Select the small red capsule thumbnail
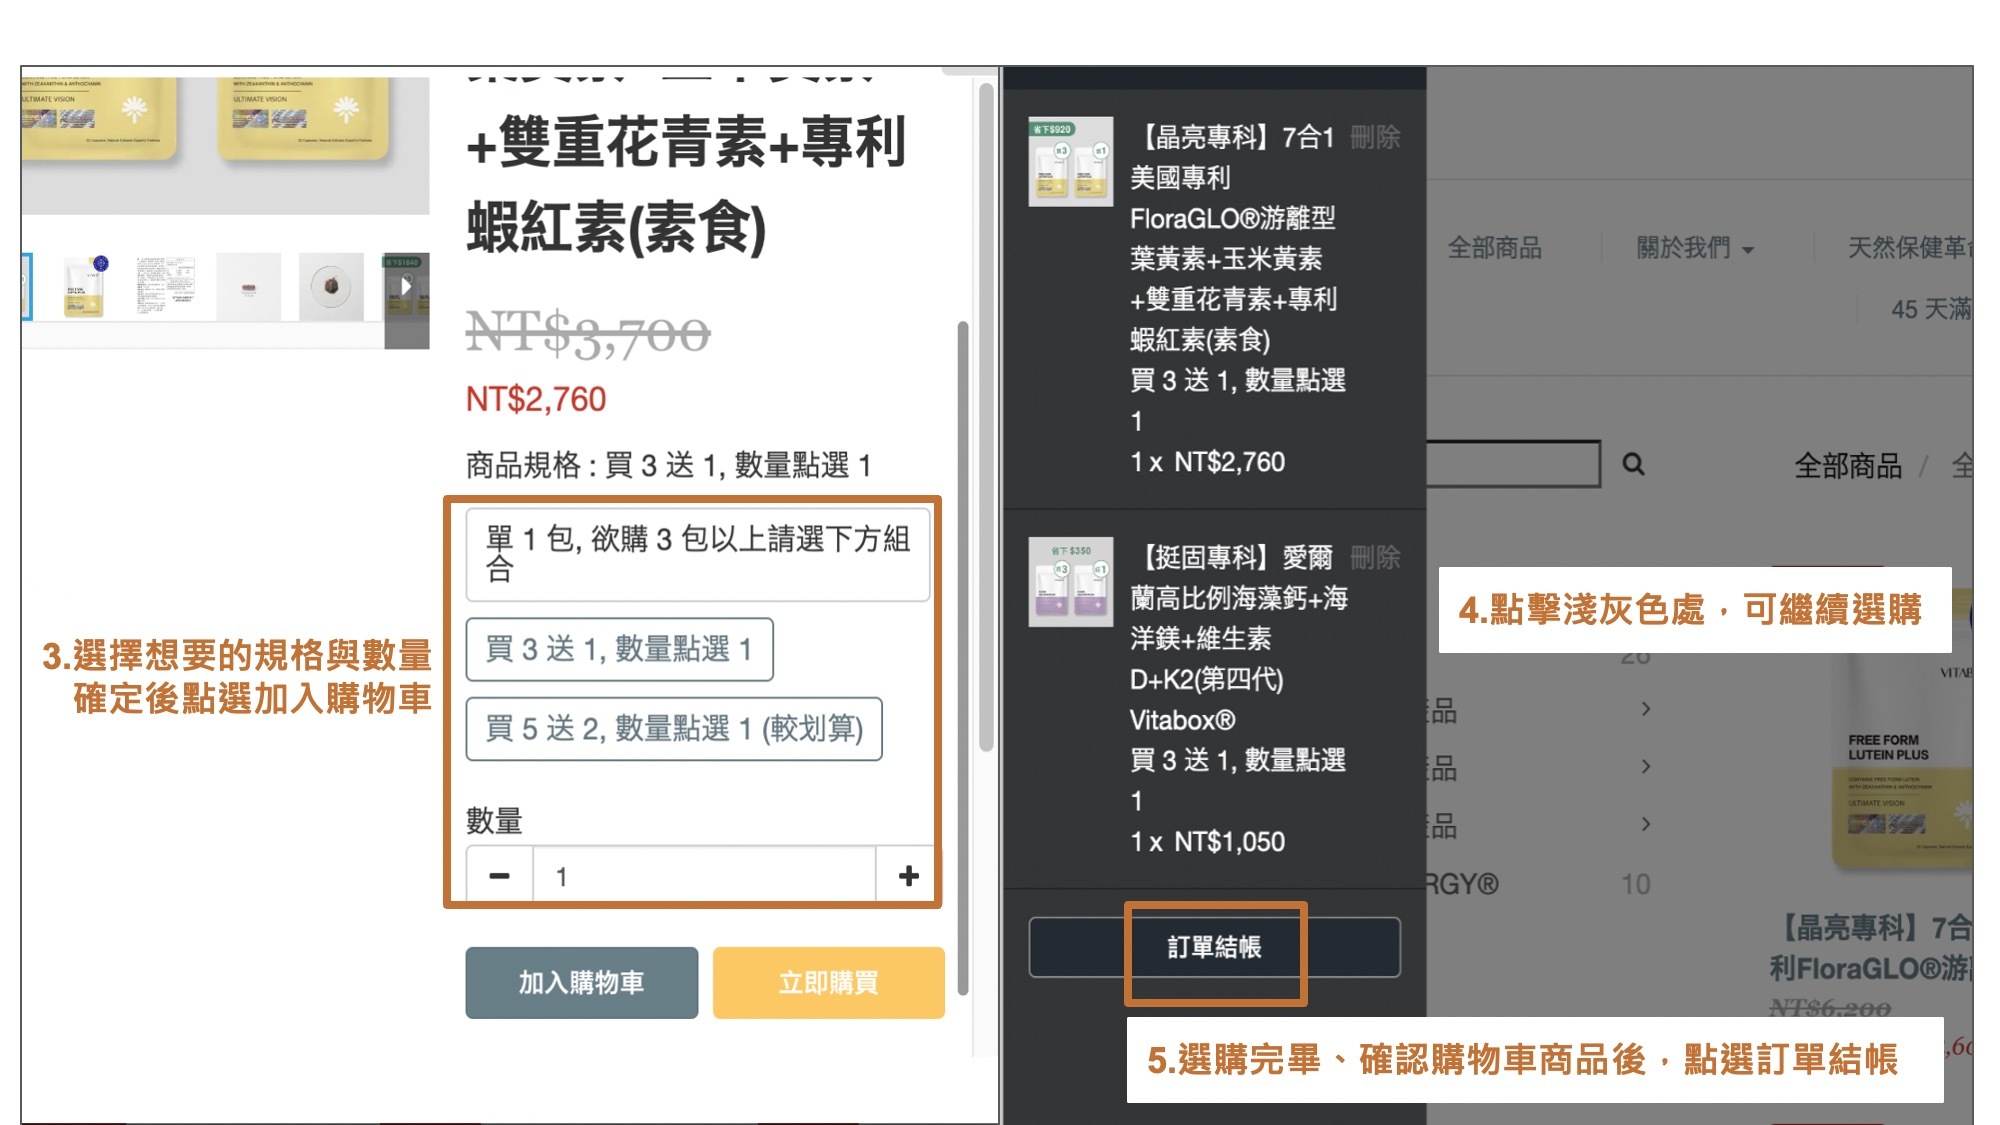The height and width of the screenshot is (1125, 2000). click(248, 286)
